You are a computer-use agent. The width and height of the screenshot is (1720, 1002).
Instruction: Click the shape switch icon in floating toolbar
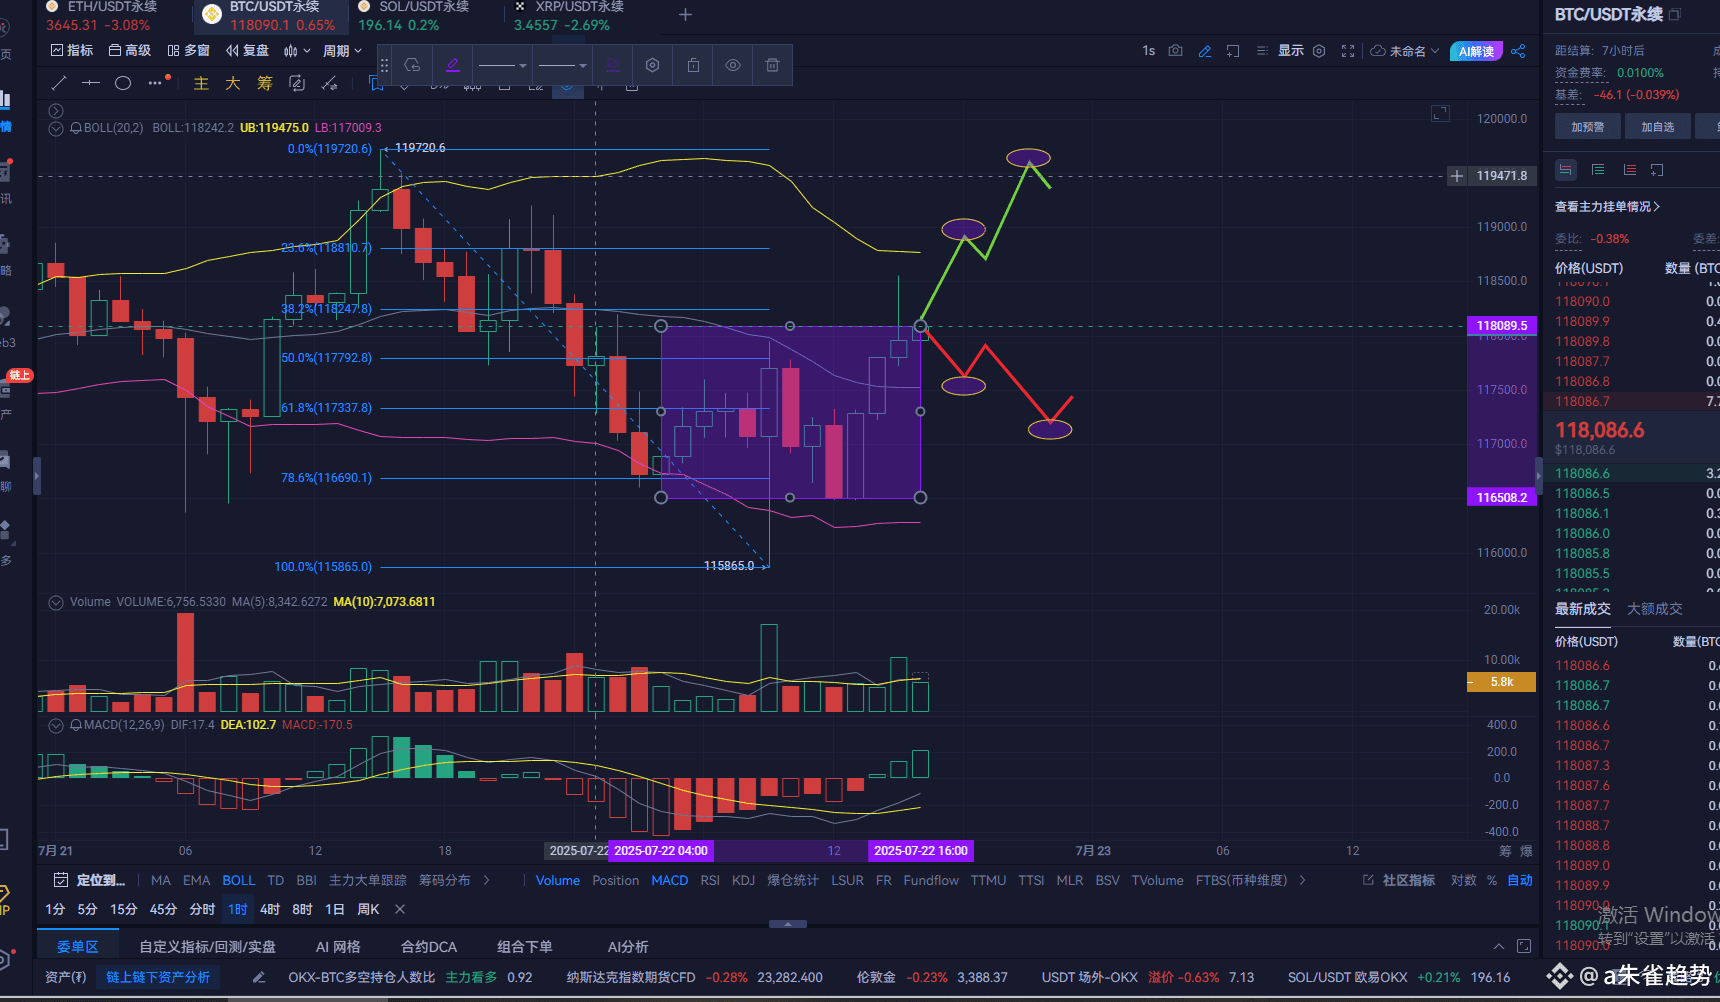pyautogui.click(x=412, y=65)
